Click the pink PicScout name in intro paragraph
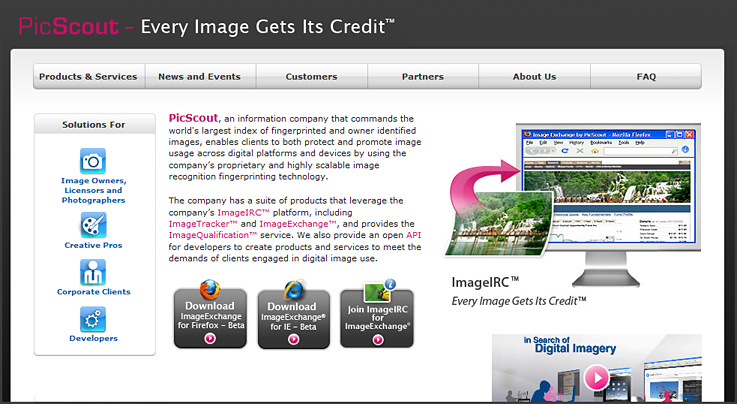Viewport: 737px width, 404px height. (193, 118)
